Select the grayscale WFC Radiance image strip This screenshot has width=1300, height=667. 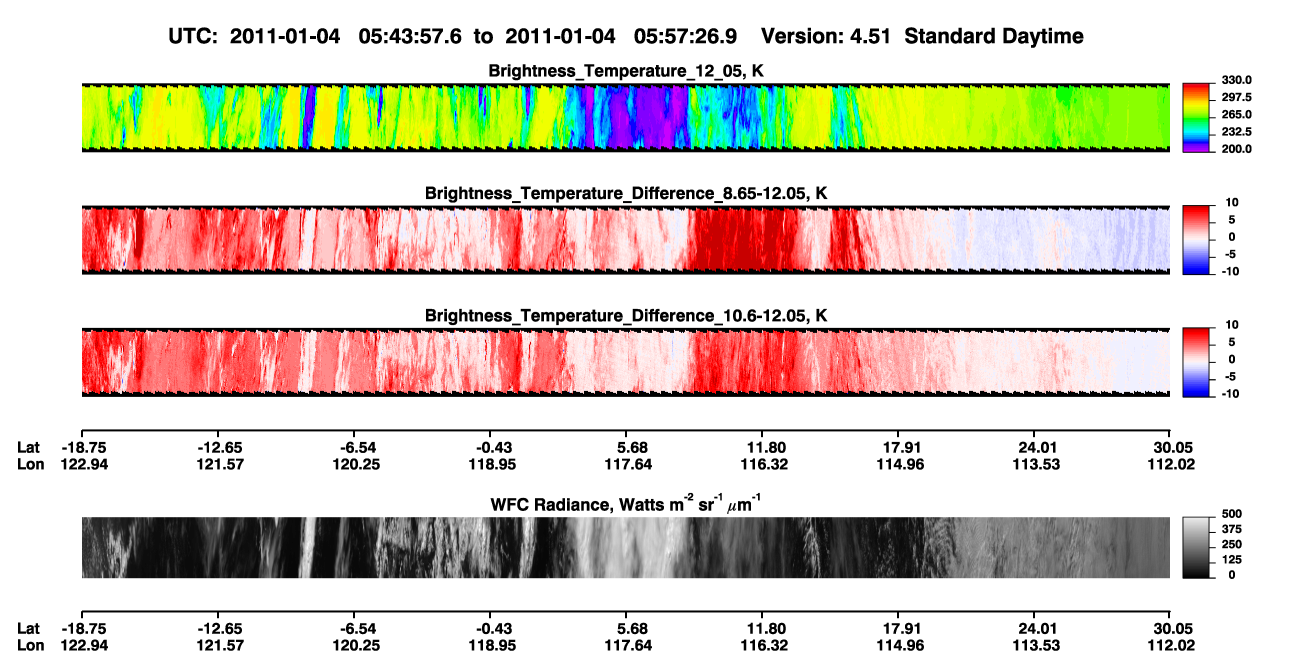[x=625, y=547]
